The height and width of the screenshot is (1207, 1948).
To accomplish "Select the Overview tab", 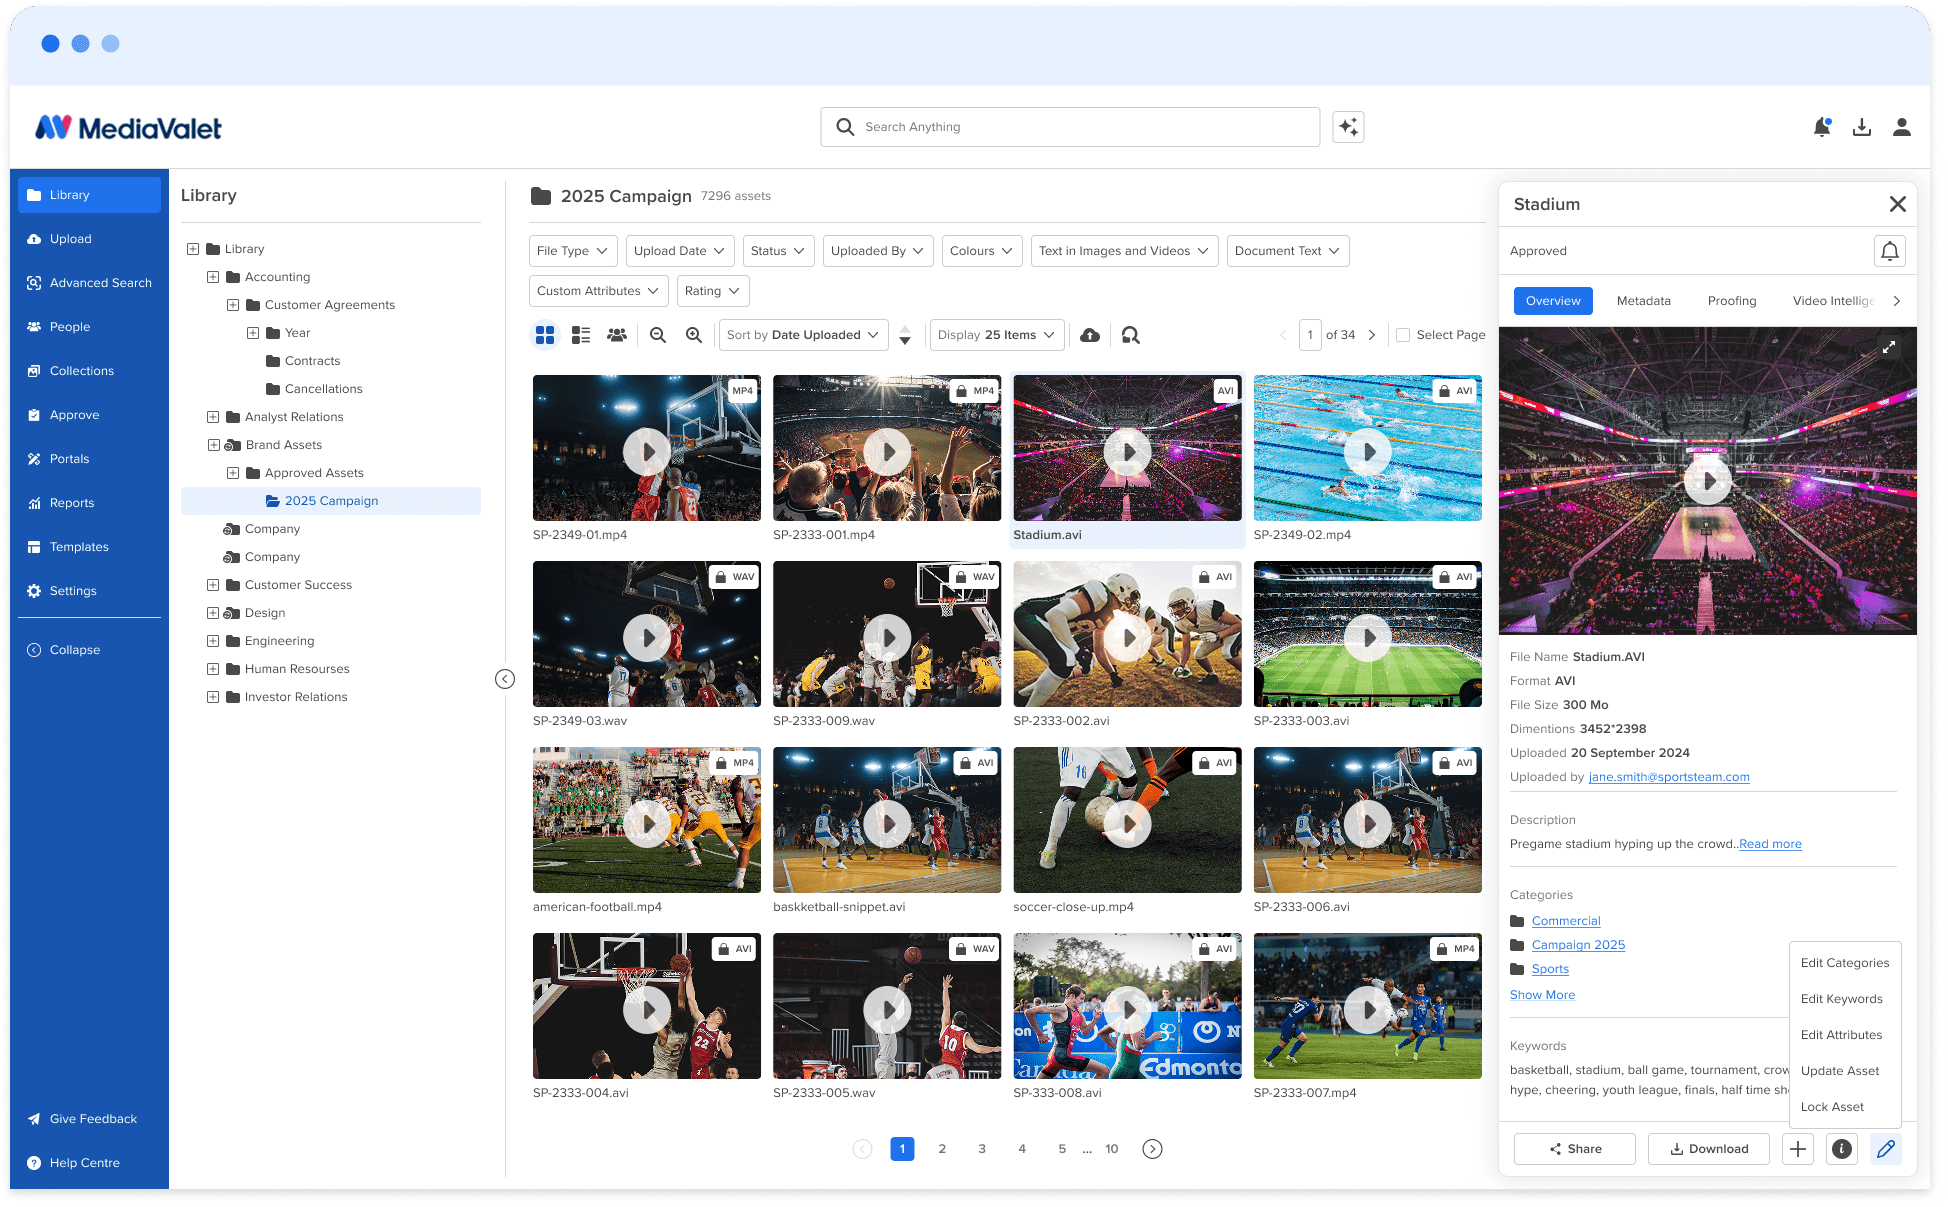I will (1553, 301).
